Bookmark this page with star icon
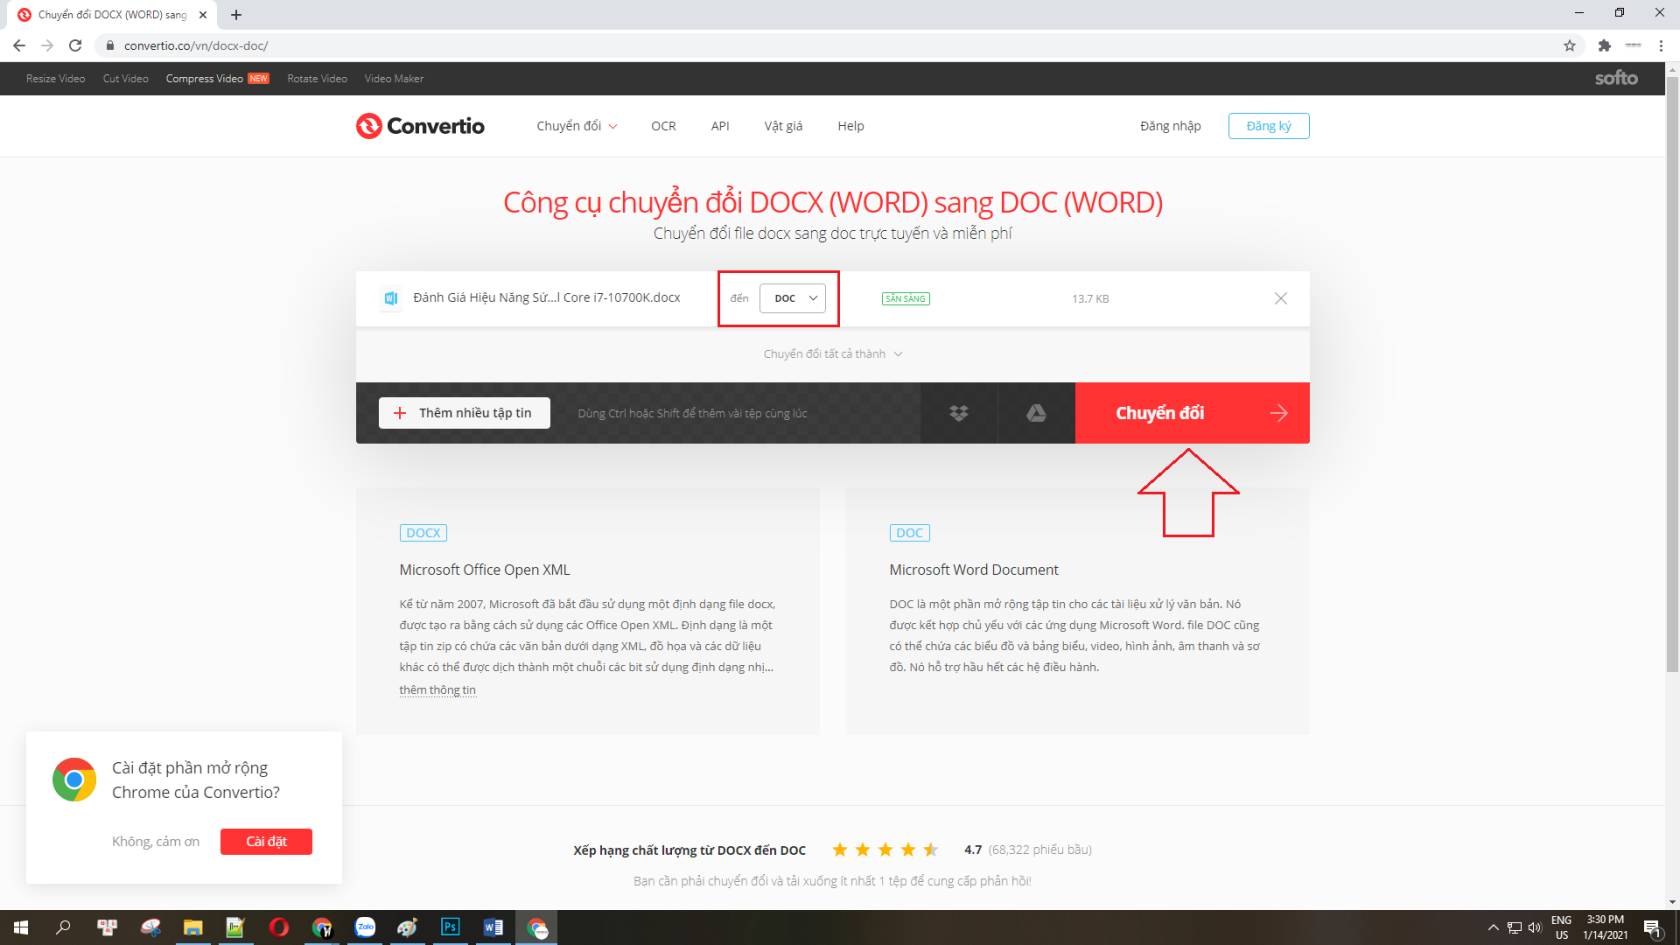Screen dimensions: 1680x945 [1569, 45]
